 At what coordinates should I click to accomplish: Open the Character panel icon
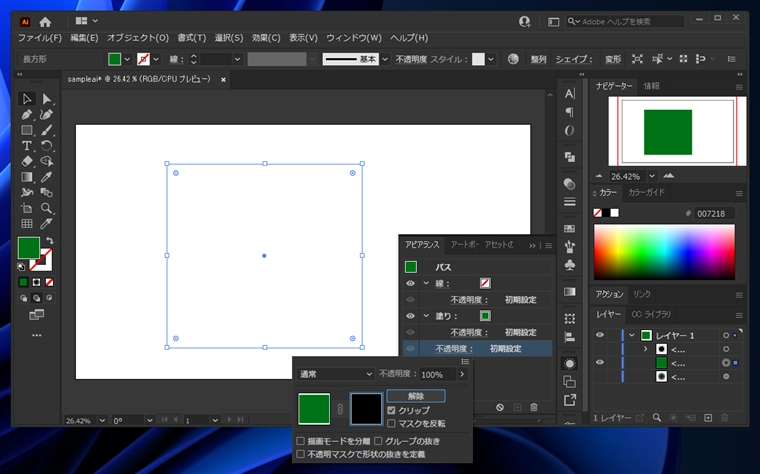570,94
